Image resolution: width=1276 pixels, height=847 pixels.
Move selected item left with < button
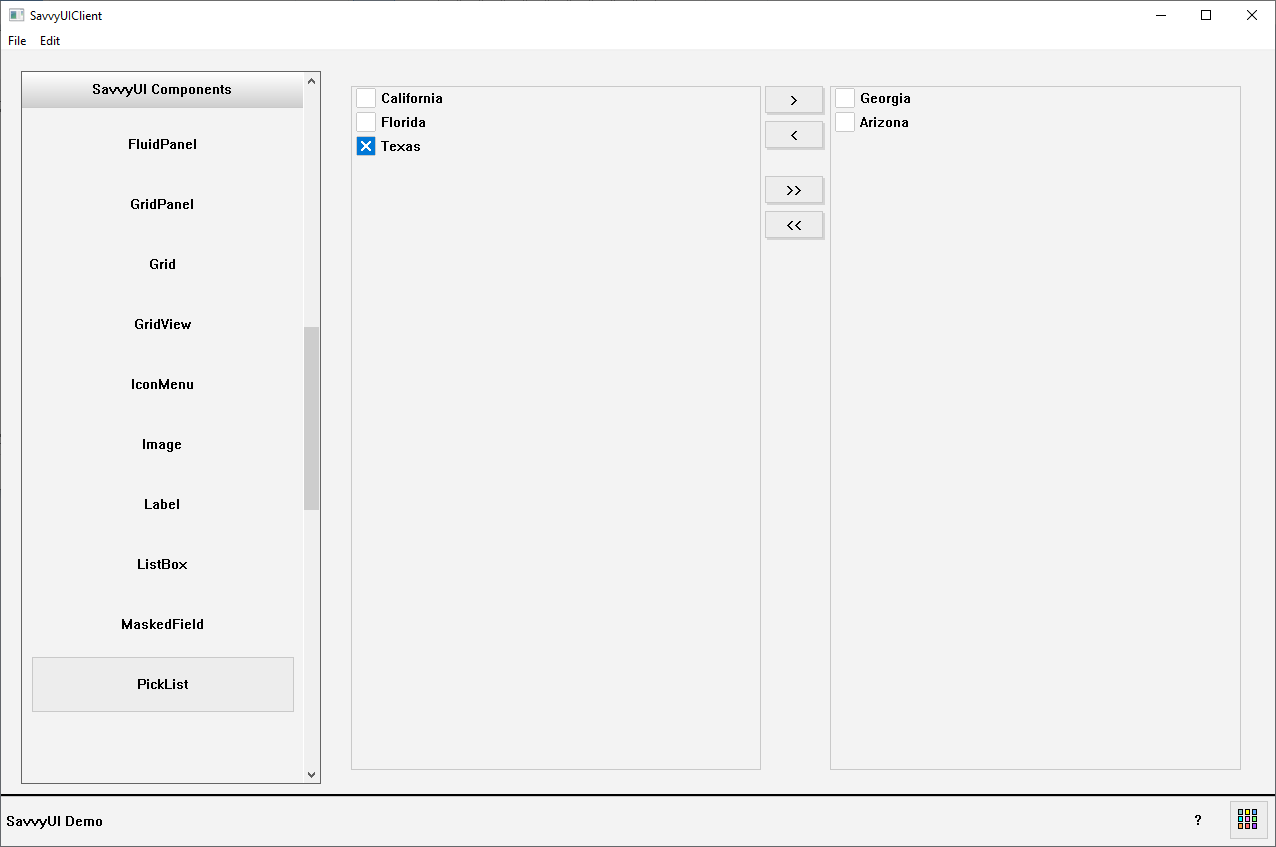[794, 135]
